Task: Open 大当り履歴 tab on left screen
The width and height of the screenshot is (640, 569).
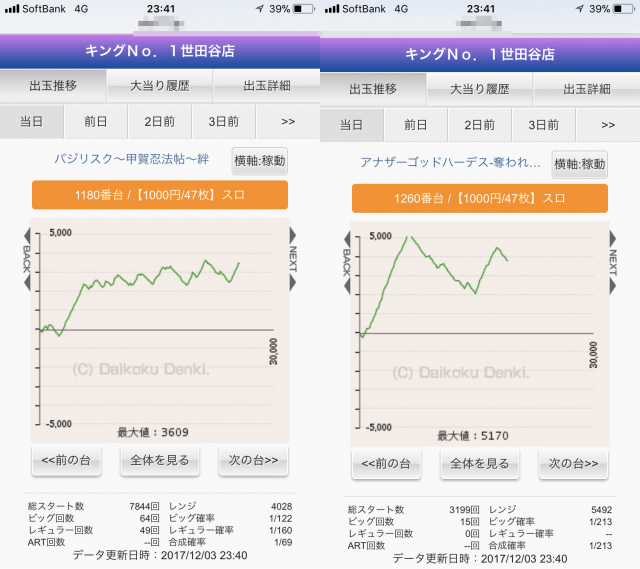Action: 159,86
